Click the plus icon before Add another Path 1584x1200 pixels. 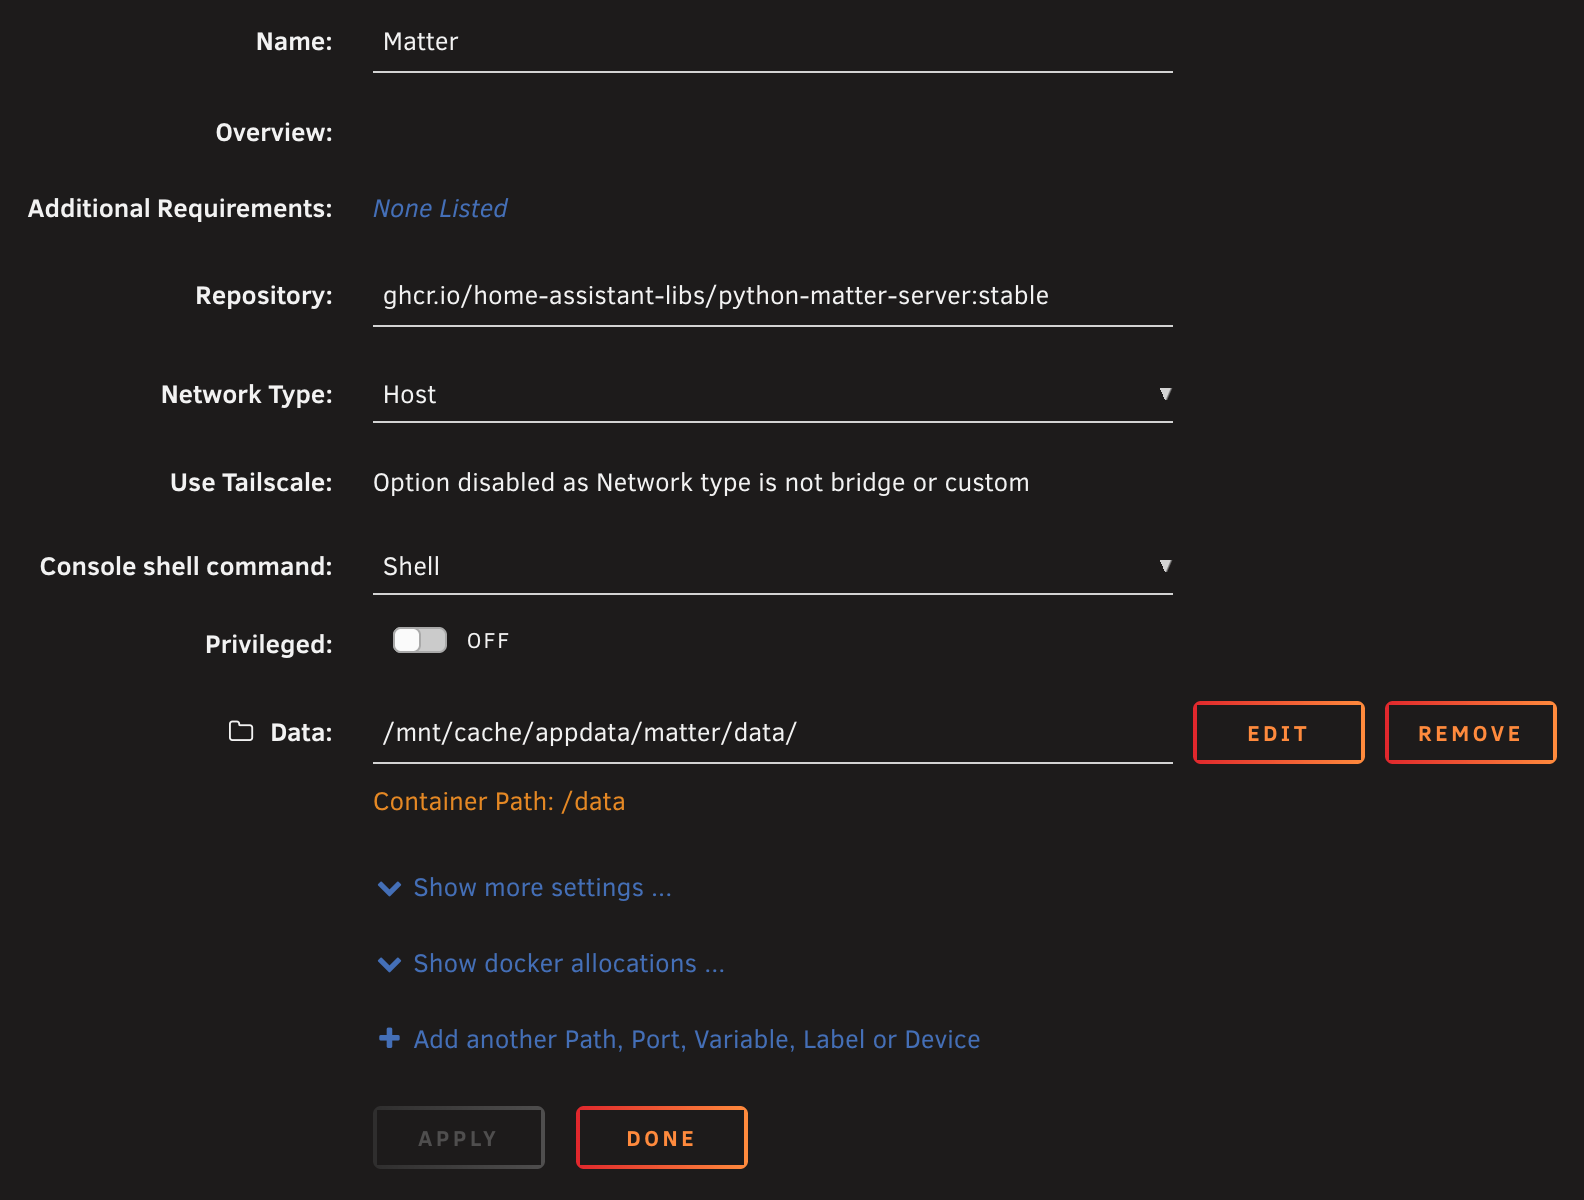click(389, 1039)
